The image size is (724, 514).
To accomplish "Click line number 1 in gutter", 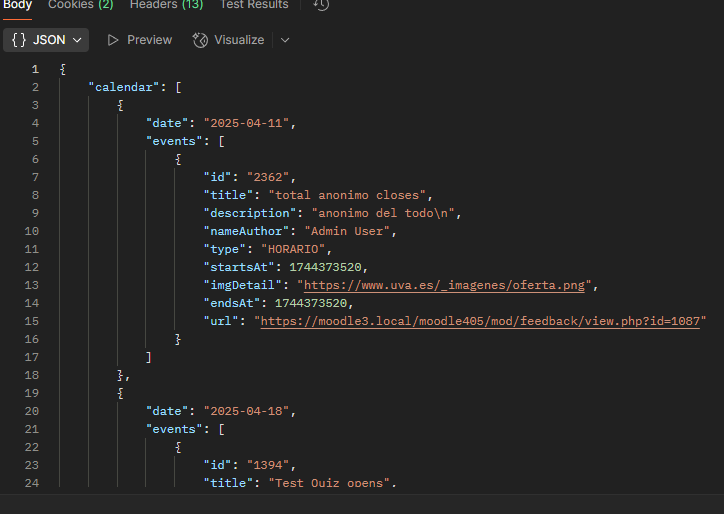I will point(35,69).
